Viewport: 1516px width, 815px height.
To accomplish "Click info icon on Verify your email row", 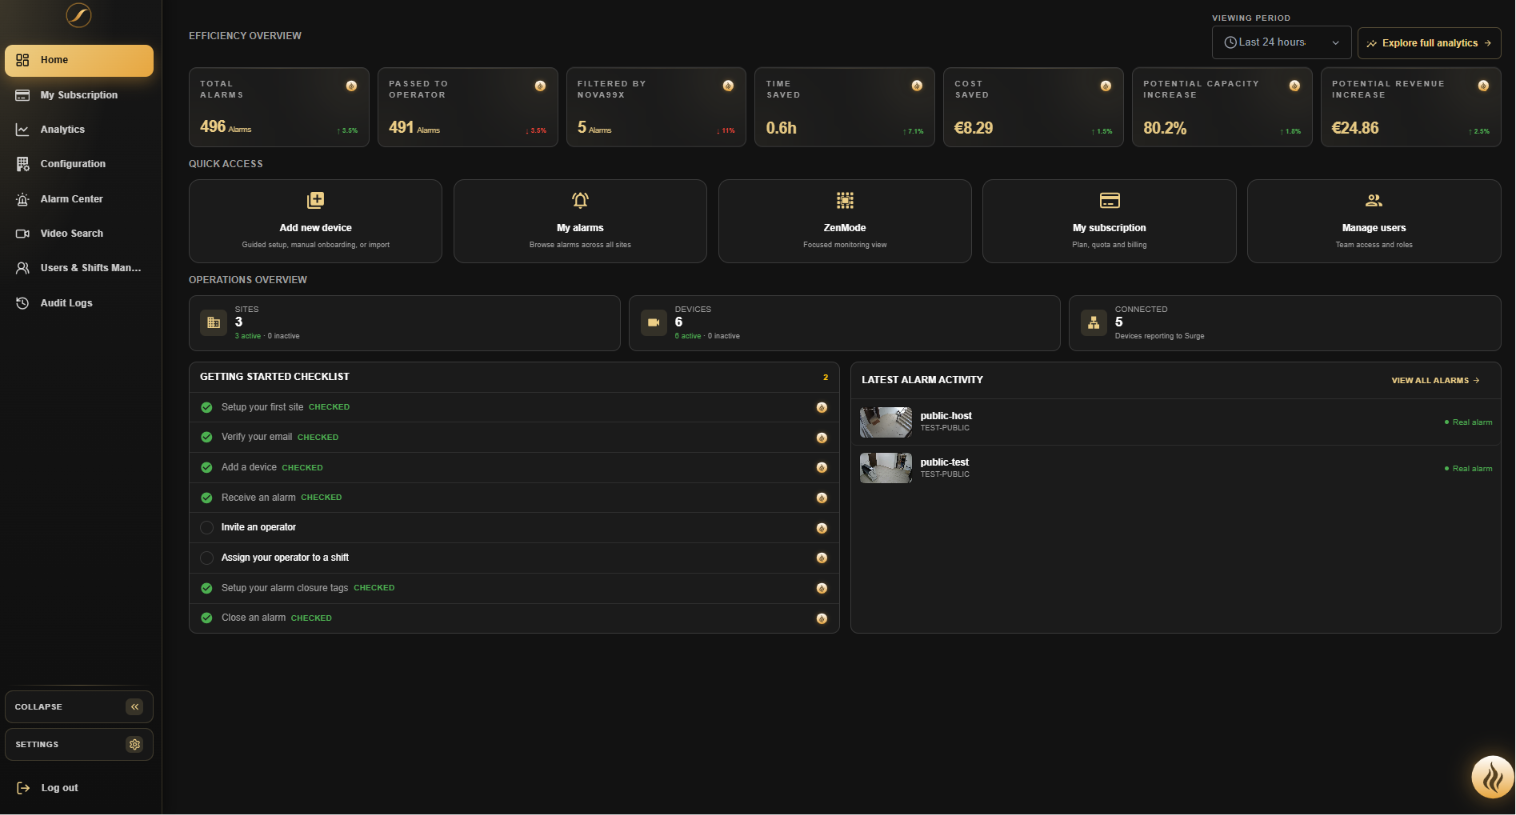I will click(x=821, y=438).
